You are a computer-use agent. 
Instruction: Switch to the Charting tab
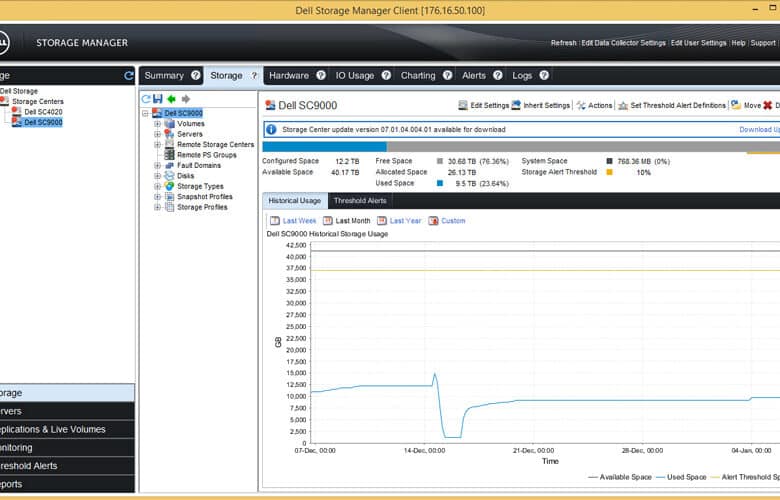(x=418, y=76)
